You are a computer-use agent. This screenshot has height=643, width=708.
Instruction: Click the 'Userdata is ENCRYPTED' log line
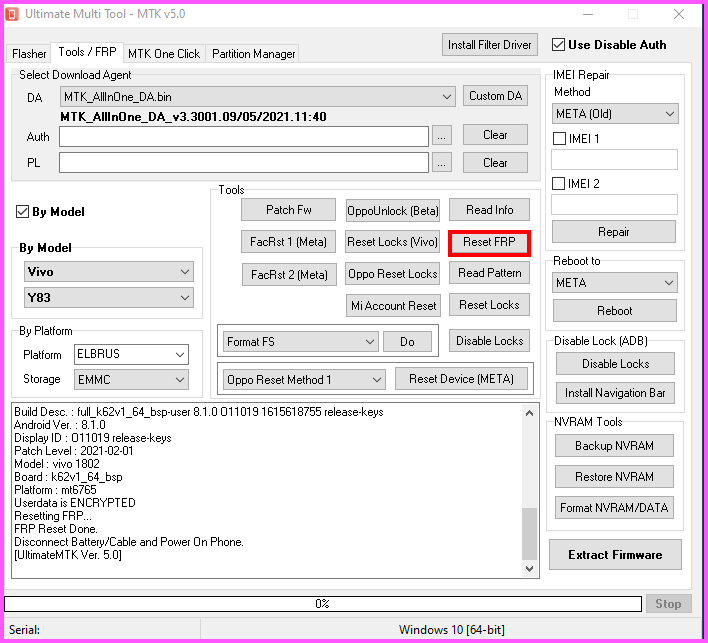[x=75, y=503]
